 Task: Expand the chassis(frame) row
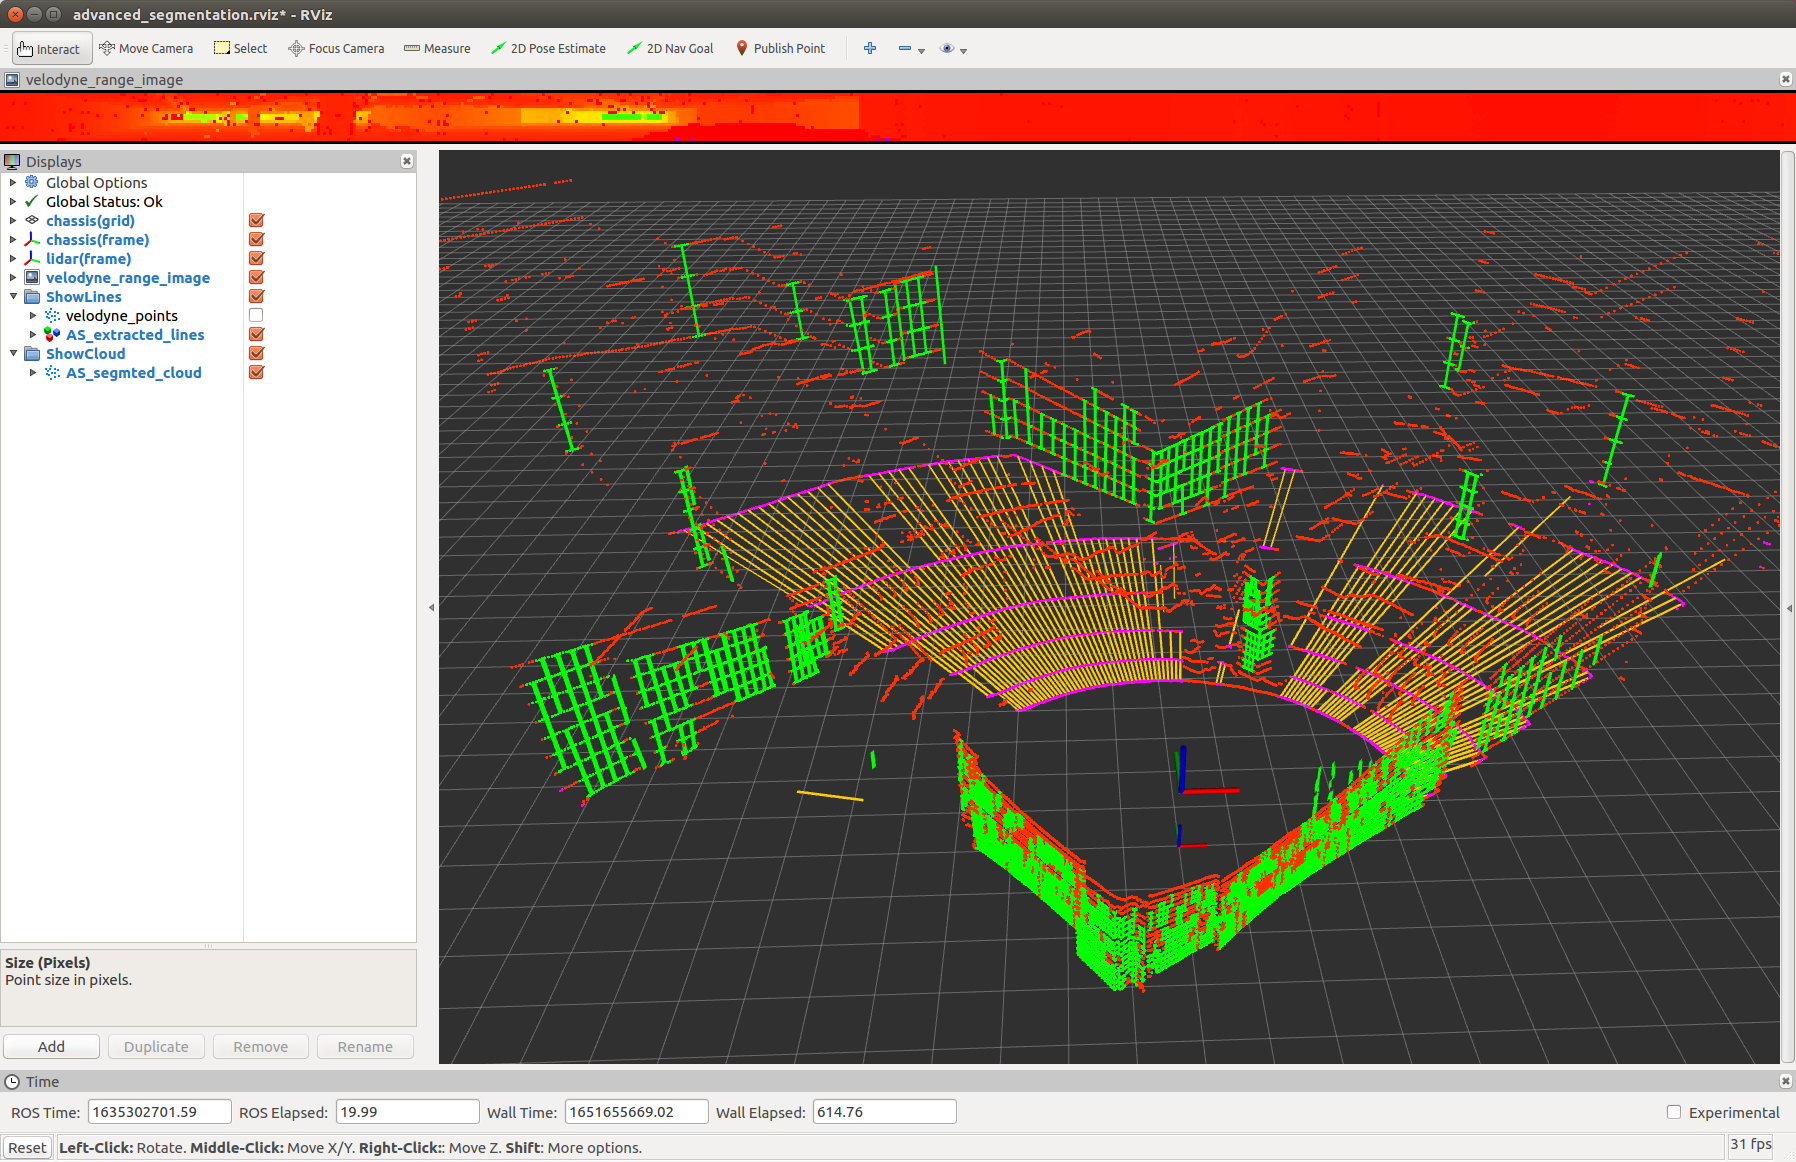tap(13, 239)
